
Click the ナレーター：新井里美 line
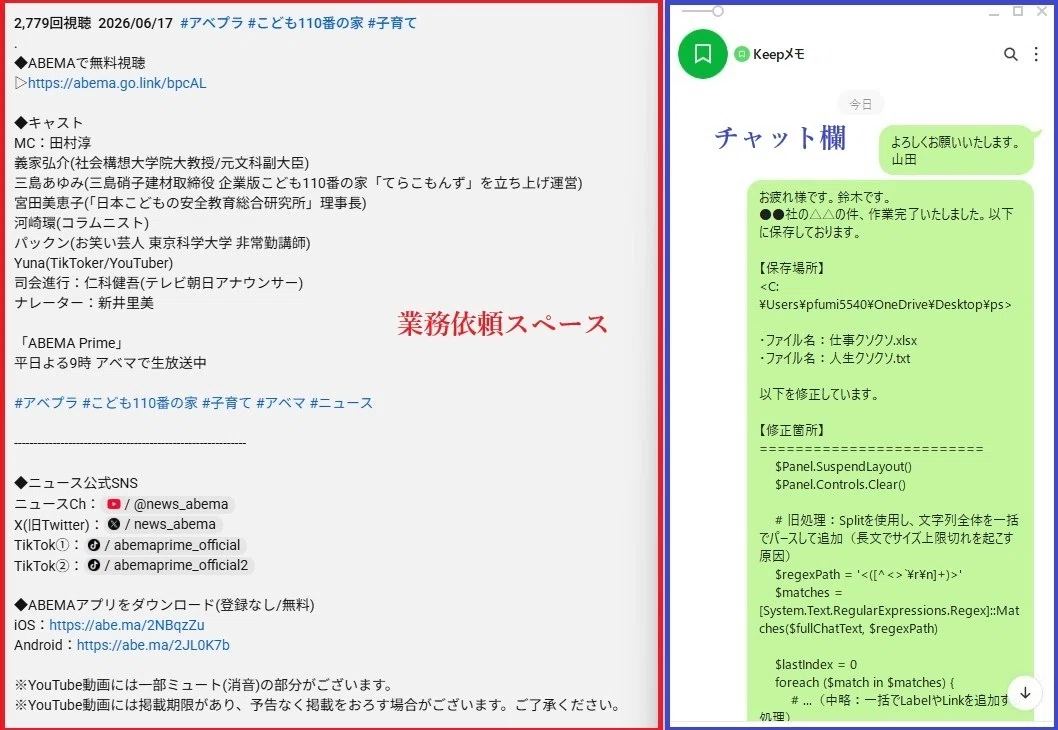click(84, 303)
